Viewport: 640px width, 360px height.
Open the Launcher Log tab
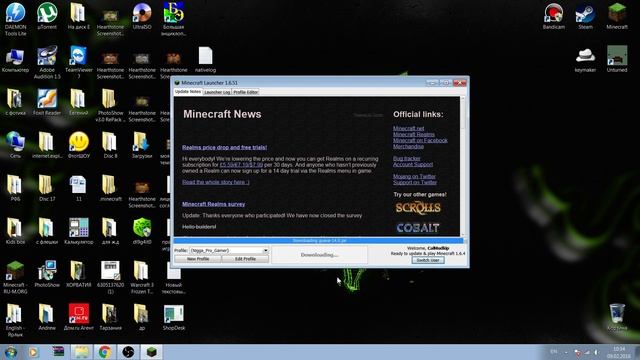coord(217,92)
